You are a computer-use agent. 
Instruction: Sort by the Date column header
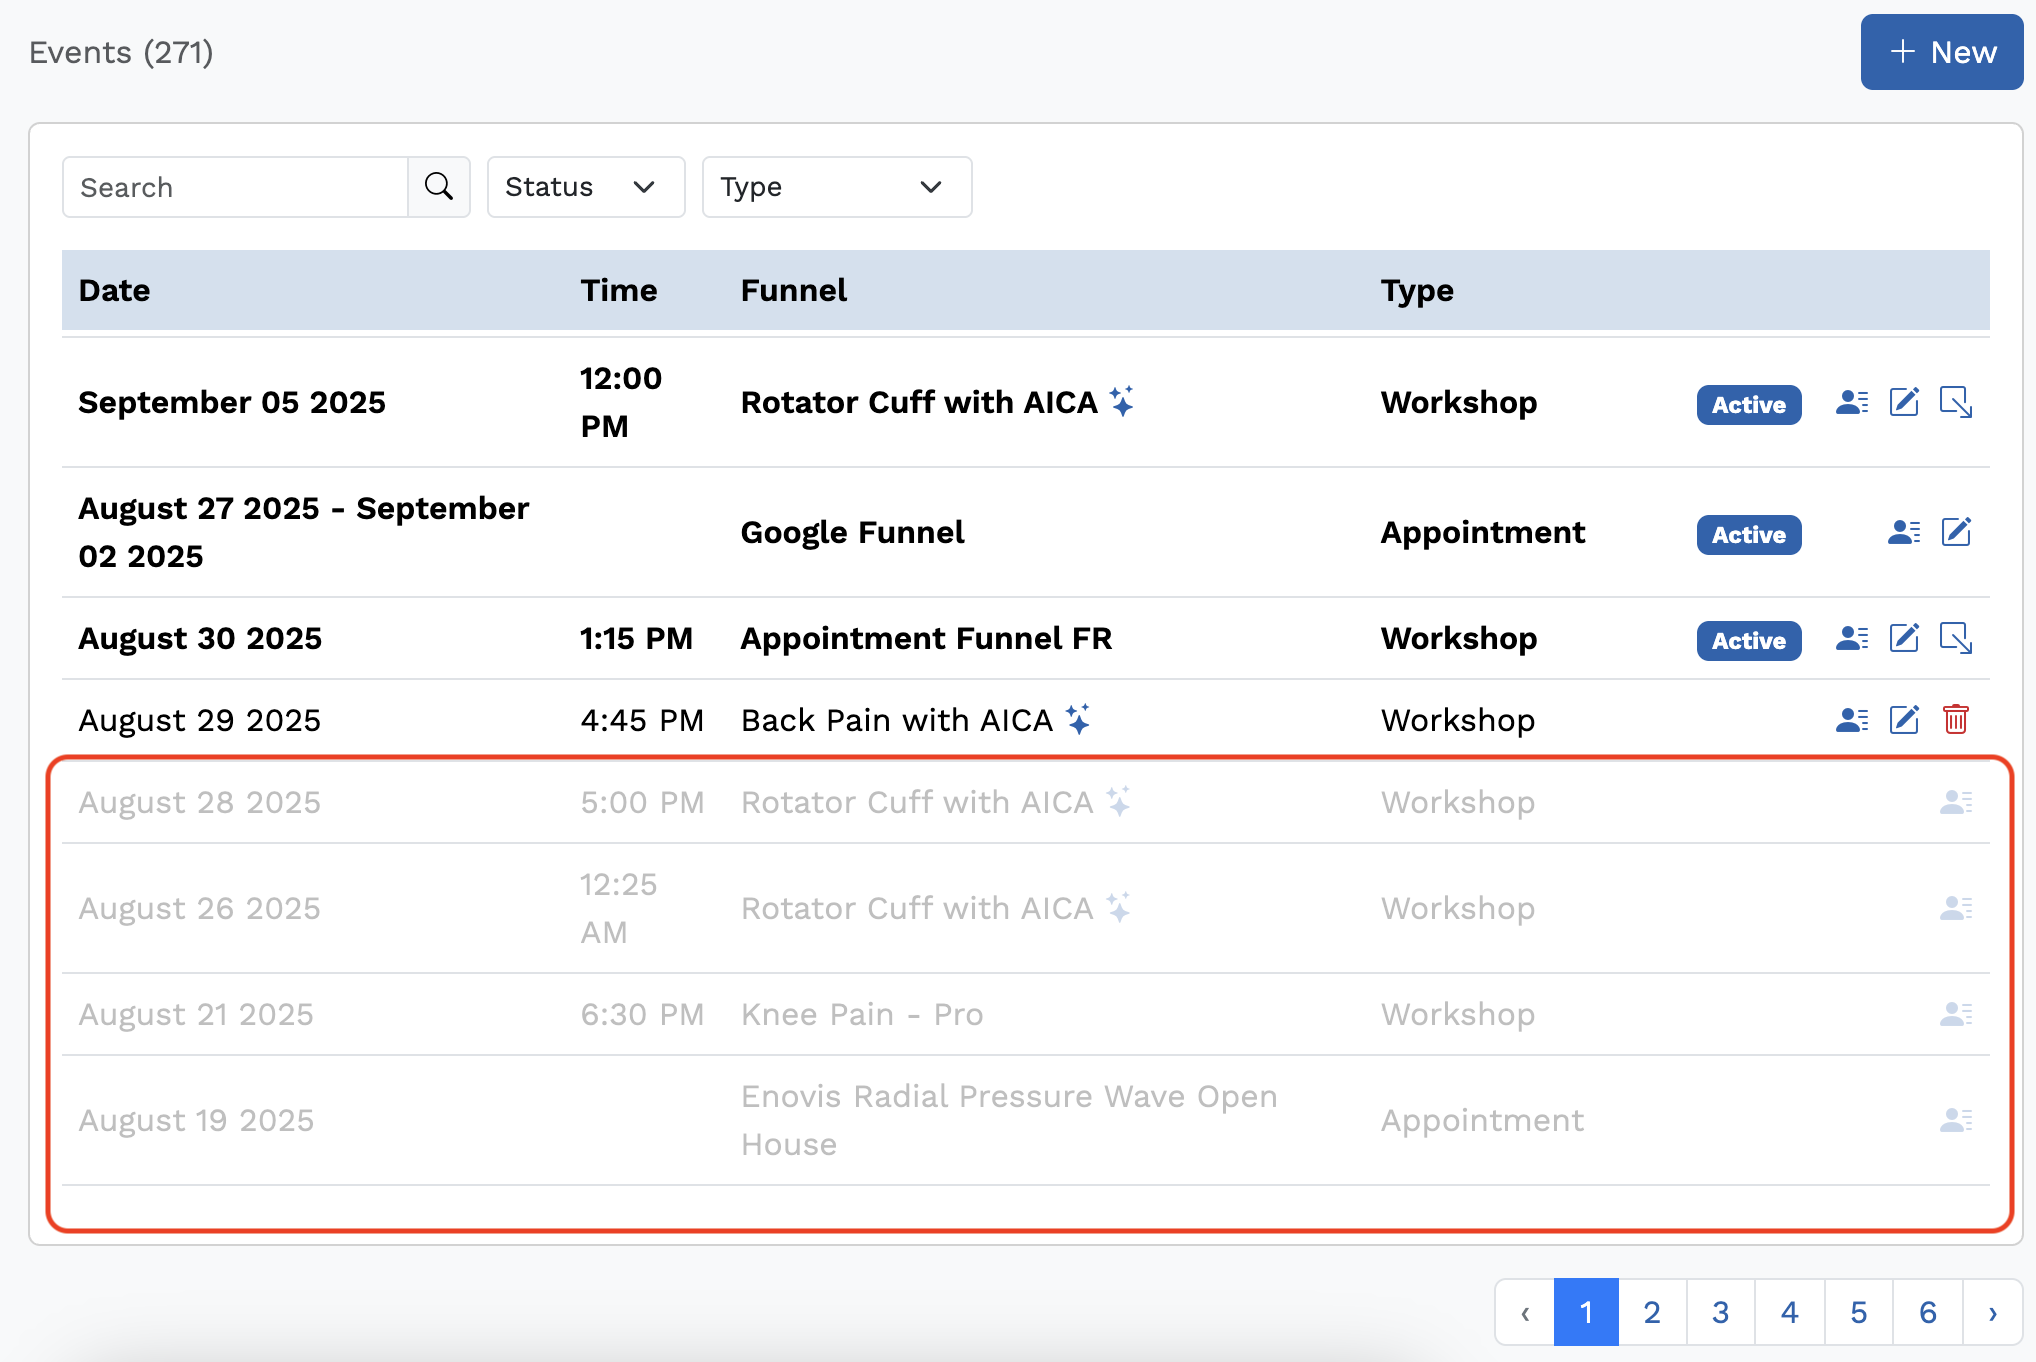point(114,290)
